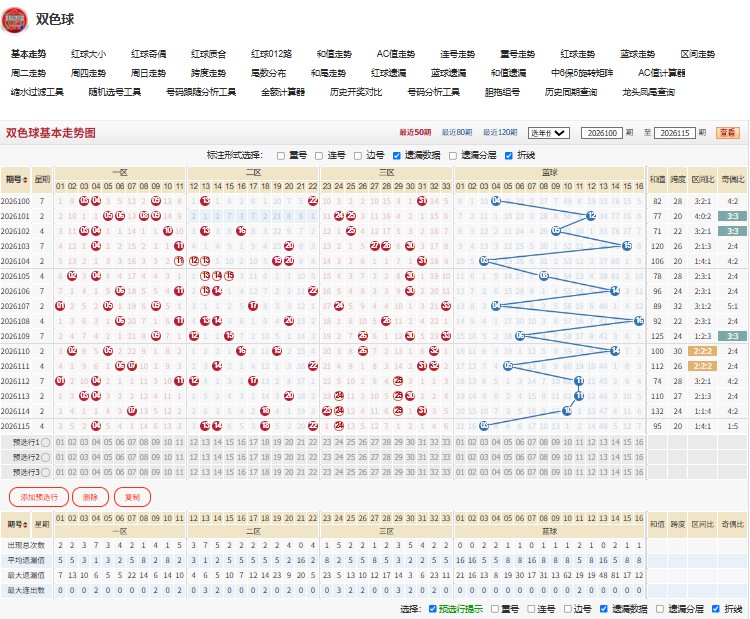Show the 最近50期 results
Image resolution: width=750 pixels, height=619 pixels.
[x=415, y=133]
